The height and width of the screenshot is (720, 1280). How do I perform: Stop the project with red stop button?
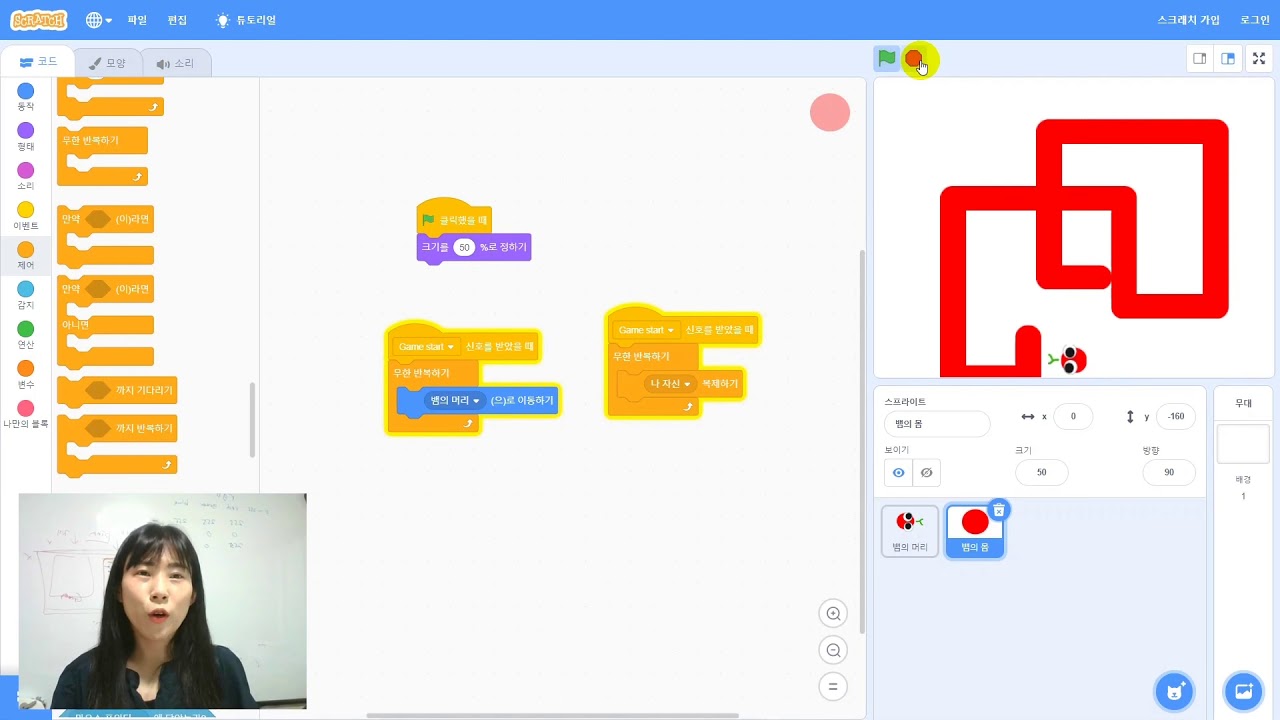[913, 59]
